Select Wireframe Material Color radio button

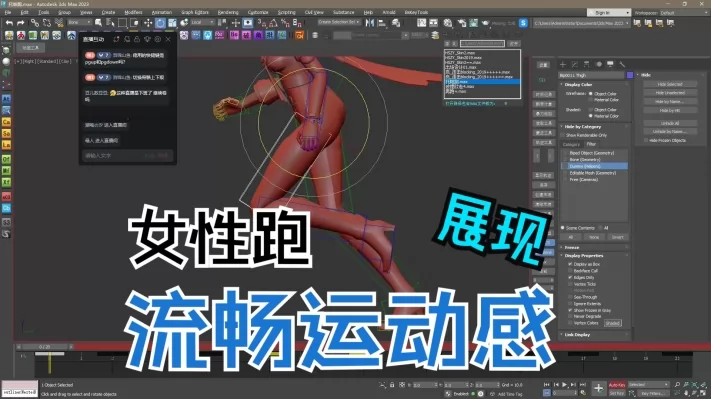click(590, 100)
